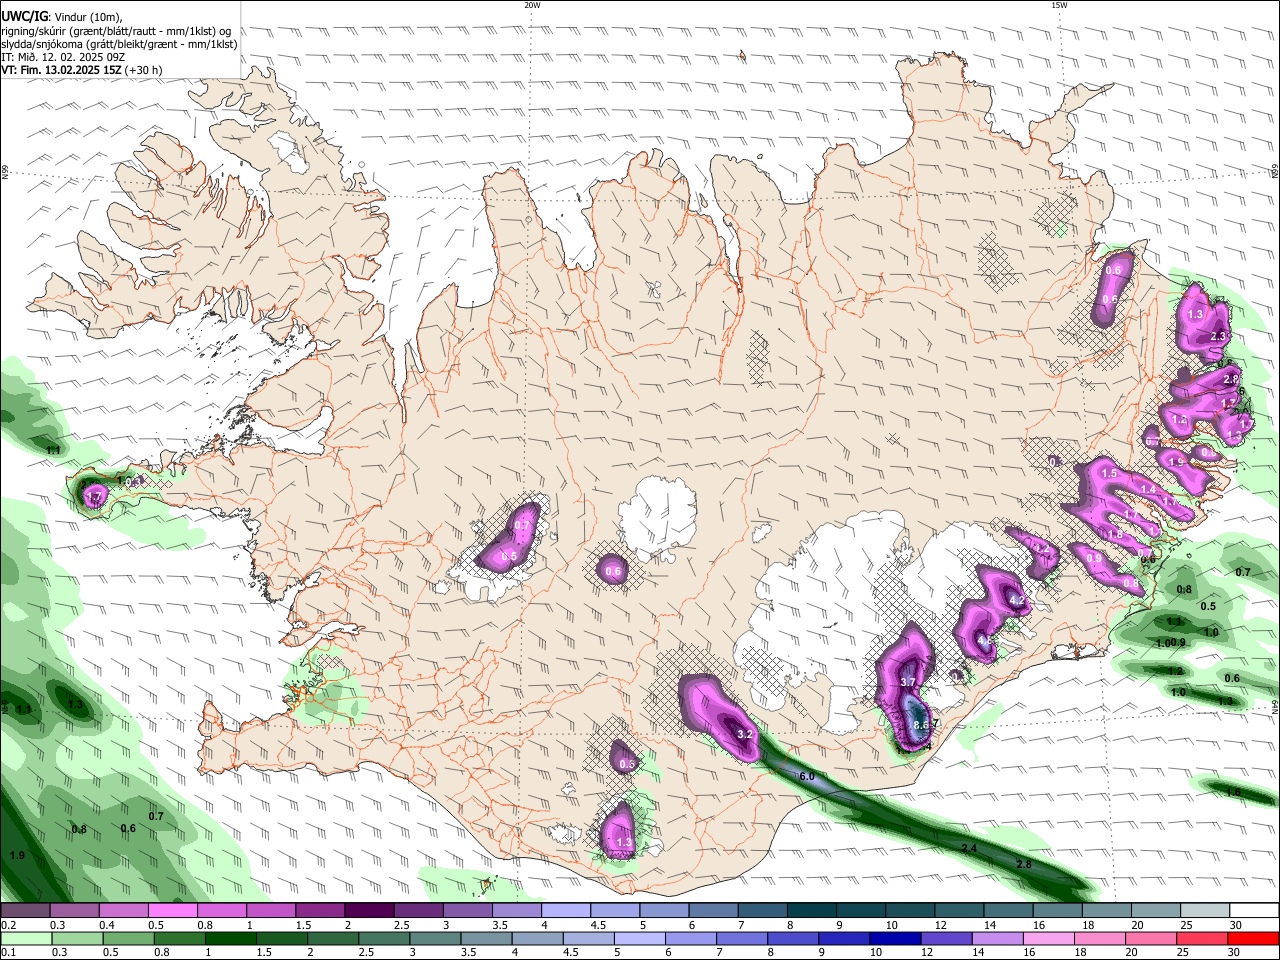Click the "Vindur (10m)," heading text

pyautogui.click(x=88, y=17)
